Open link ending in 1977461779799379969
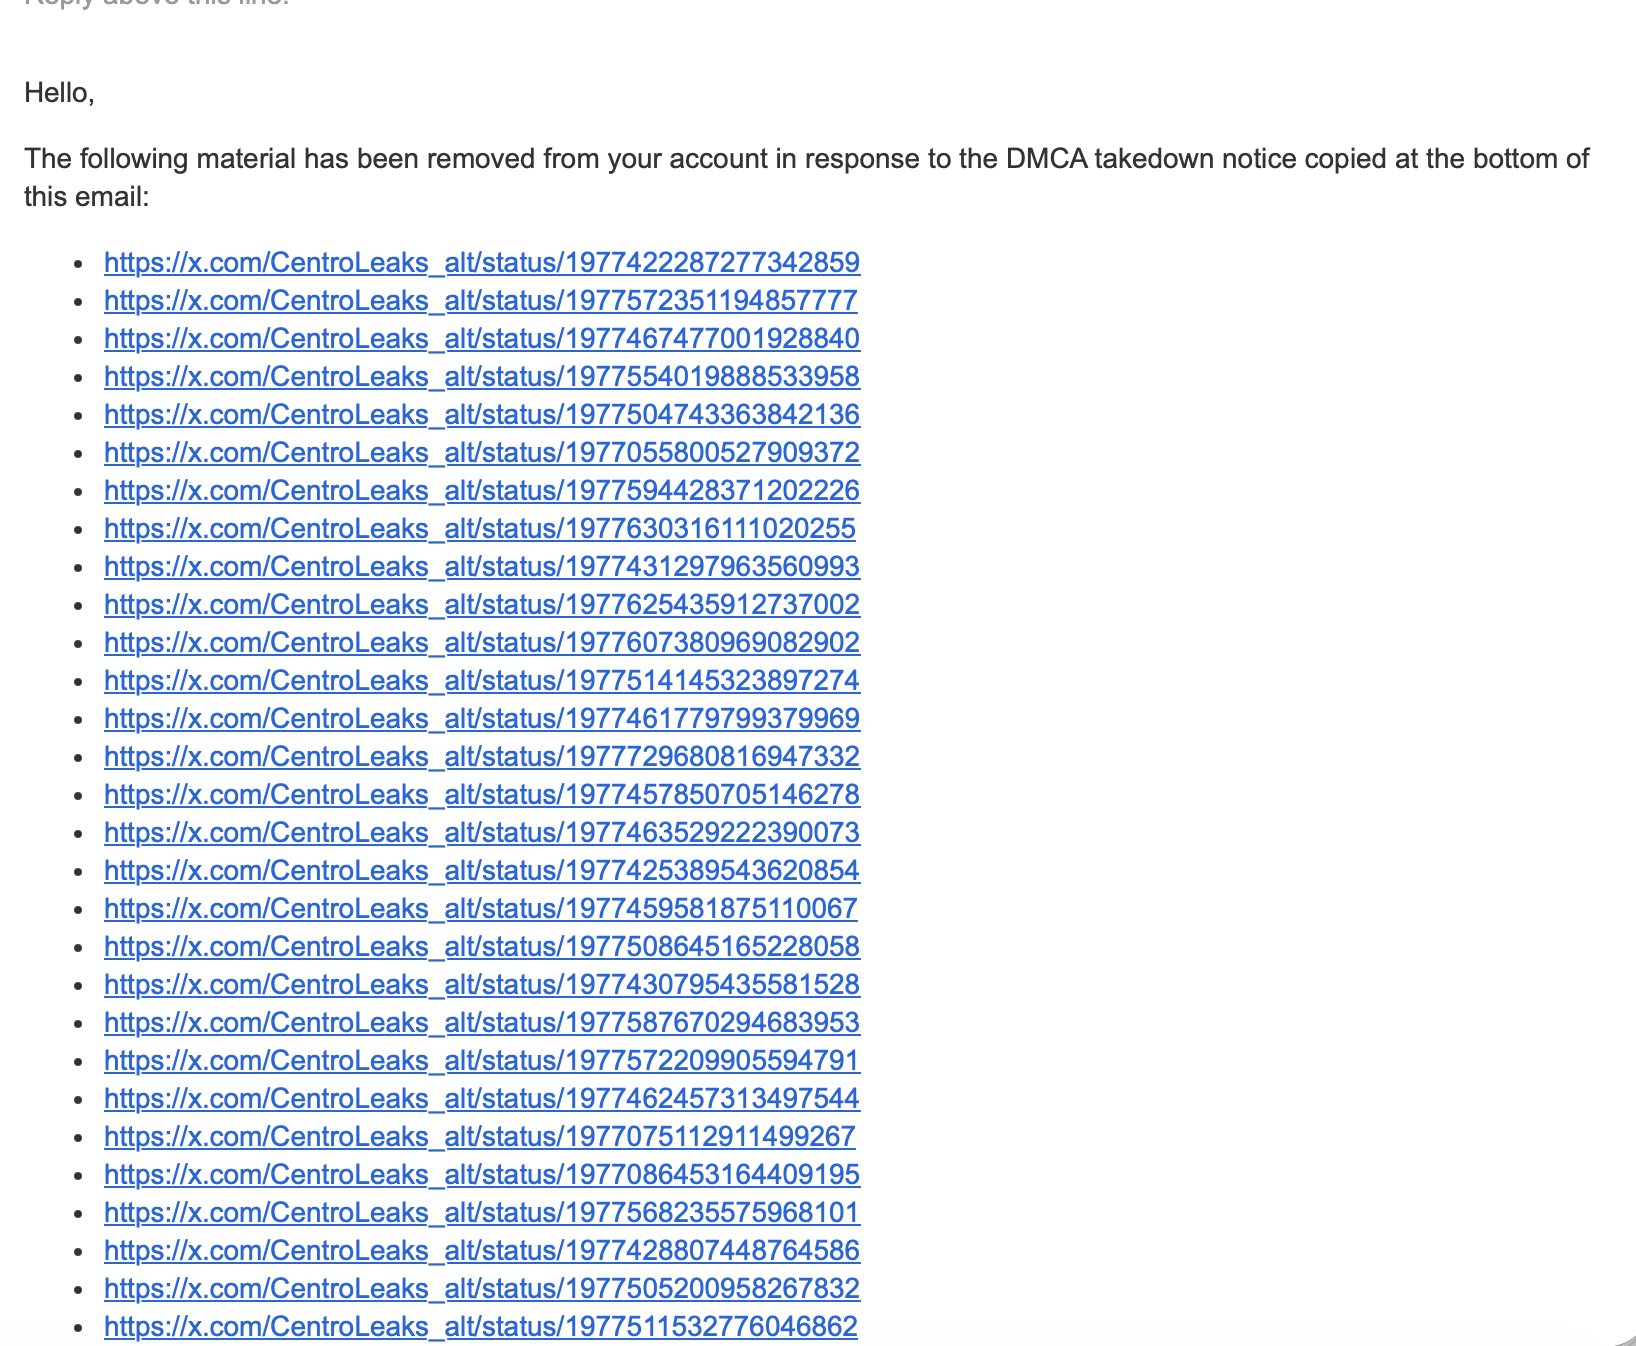The width and height of the screenshot is (1636, 1346). (x=482, y=719)
